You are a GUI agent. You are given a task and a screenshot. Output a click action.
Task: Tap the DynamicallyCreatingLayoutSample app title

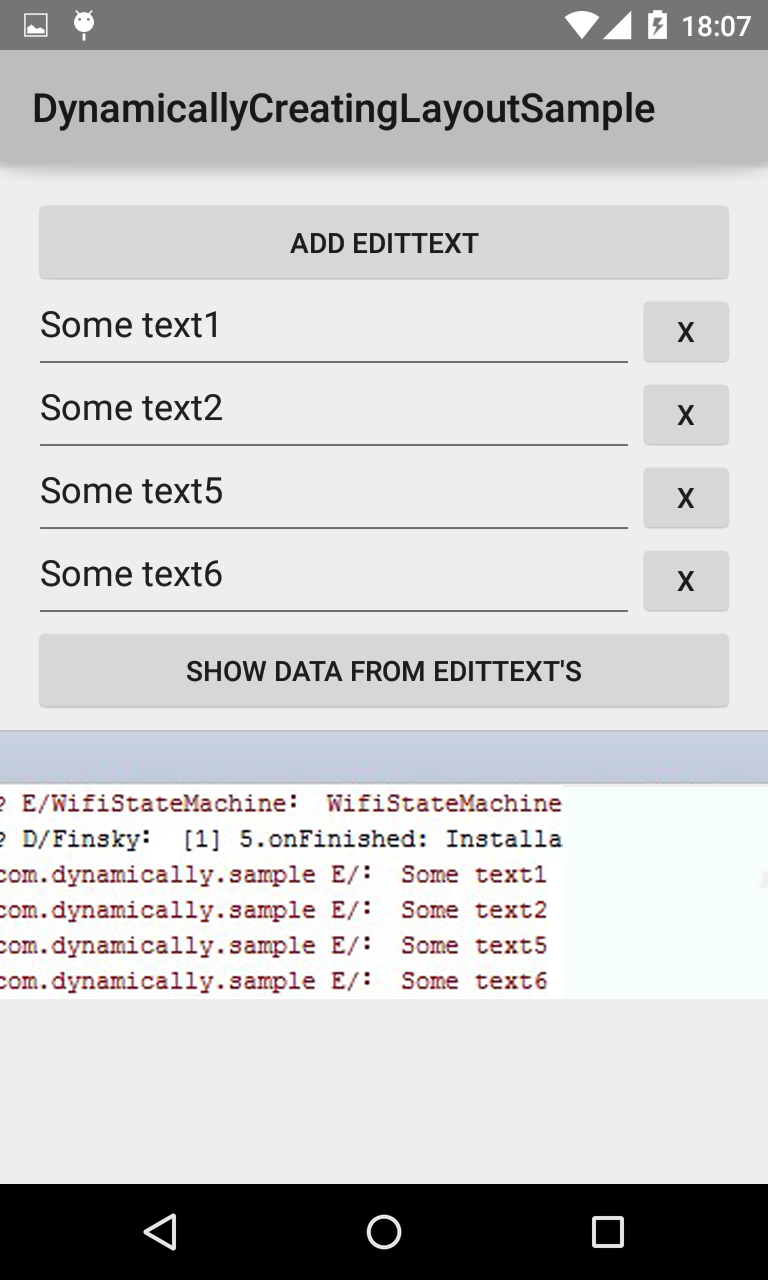(x=343, y=108)
